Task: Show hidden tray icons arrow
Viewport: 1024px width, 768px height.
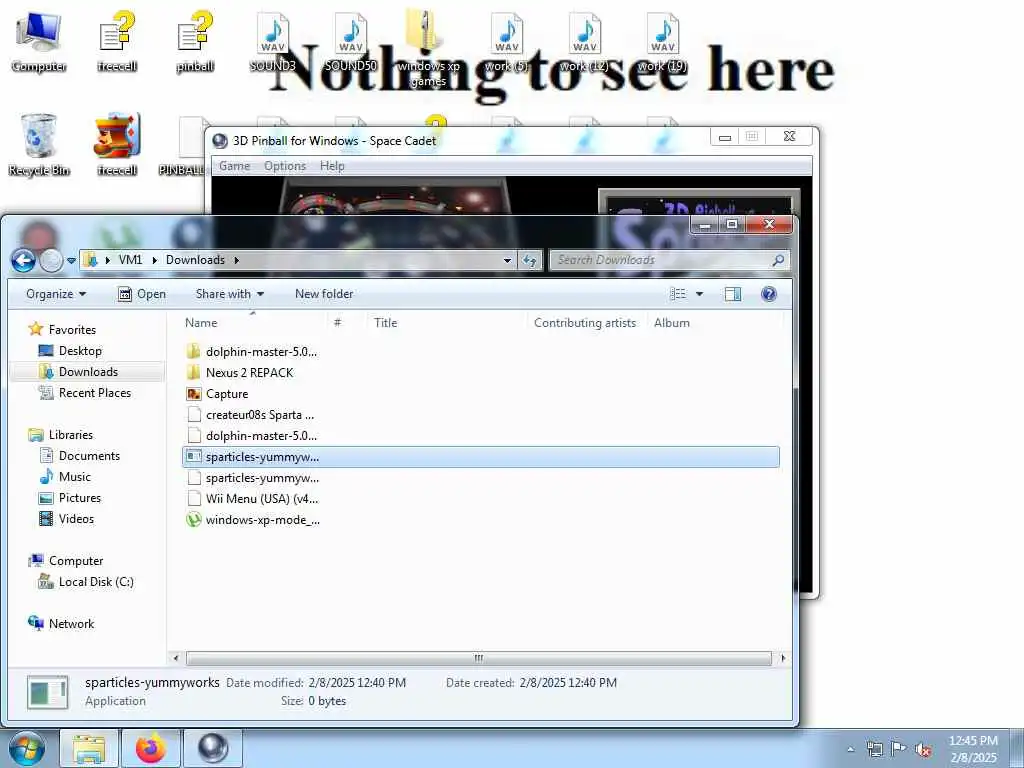Action: click(850, 749)
